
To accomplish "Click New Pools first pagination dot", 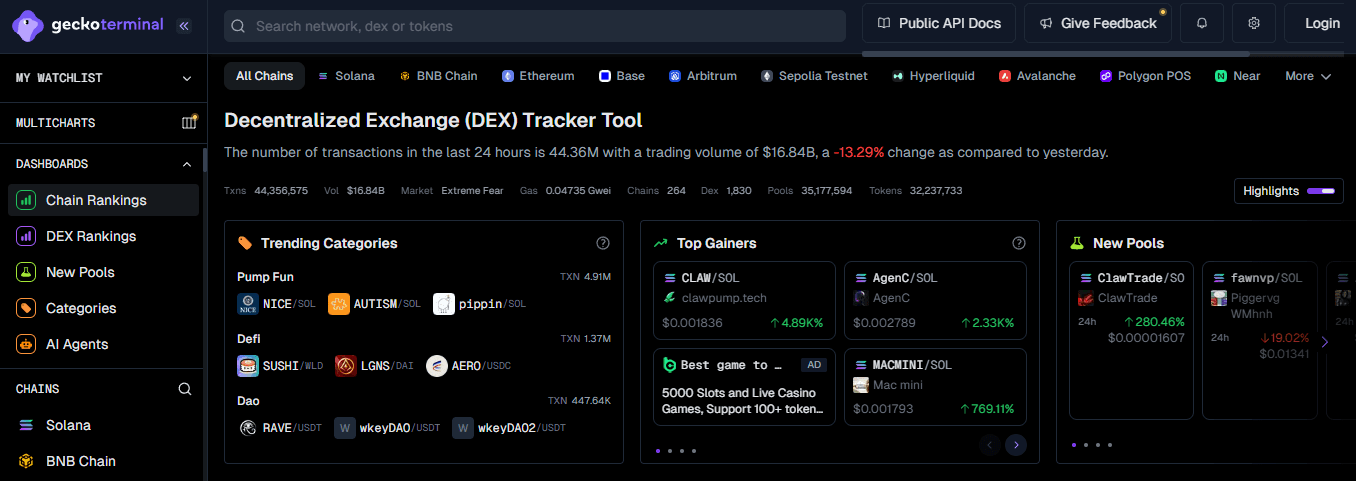I will click(1074, 445).
